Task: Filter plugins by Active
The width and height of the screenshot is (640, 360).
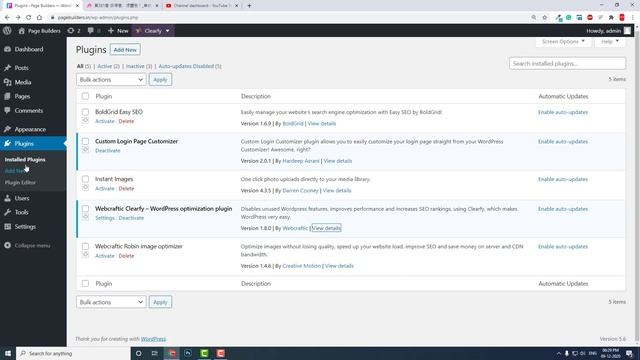Action: click(108, 66)
